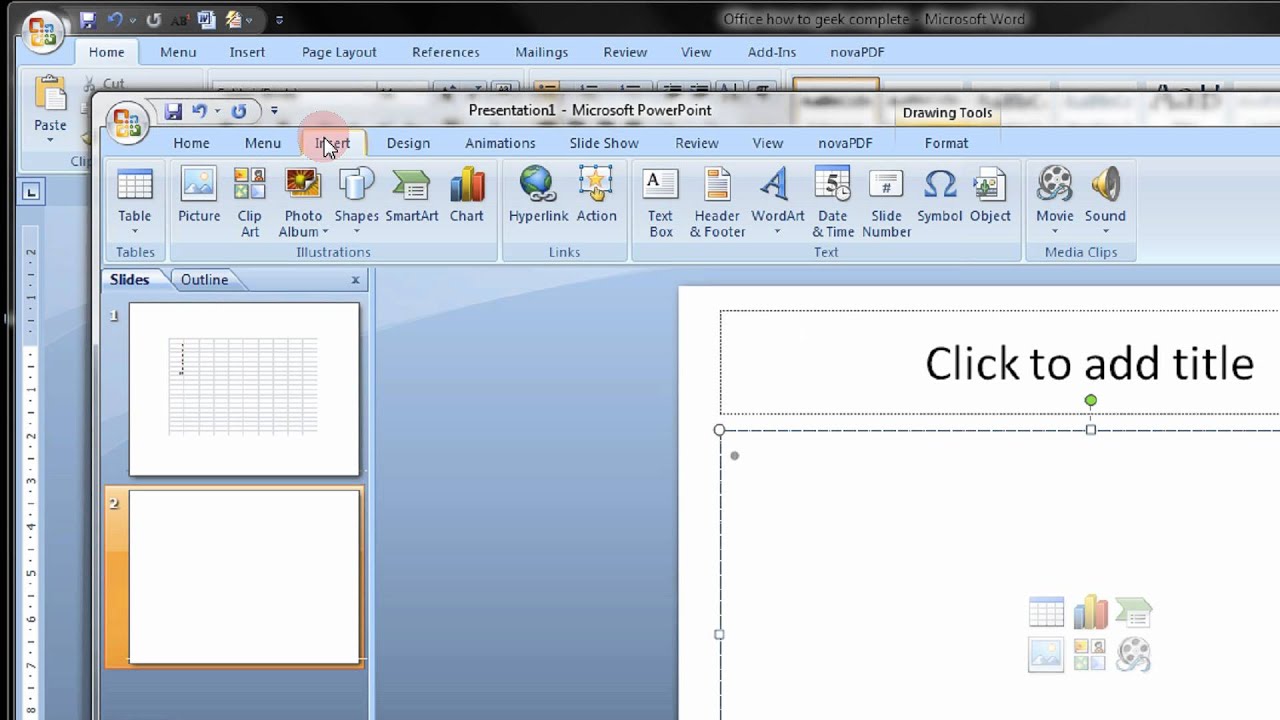The image size is (1280, 720).
Task: Create a Photo Album
Action: click(303, 203)
